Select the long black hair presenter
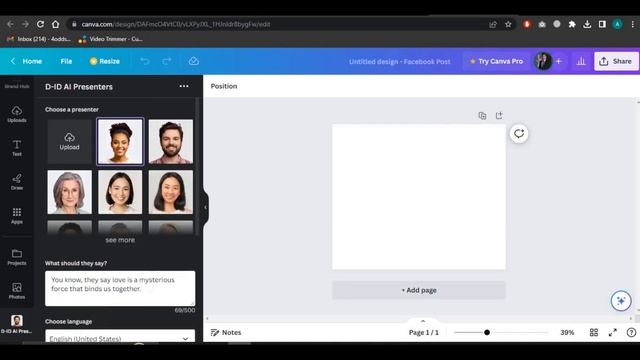640x360 pixels. 171,192
